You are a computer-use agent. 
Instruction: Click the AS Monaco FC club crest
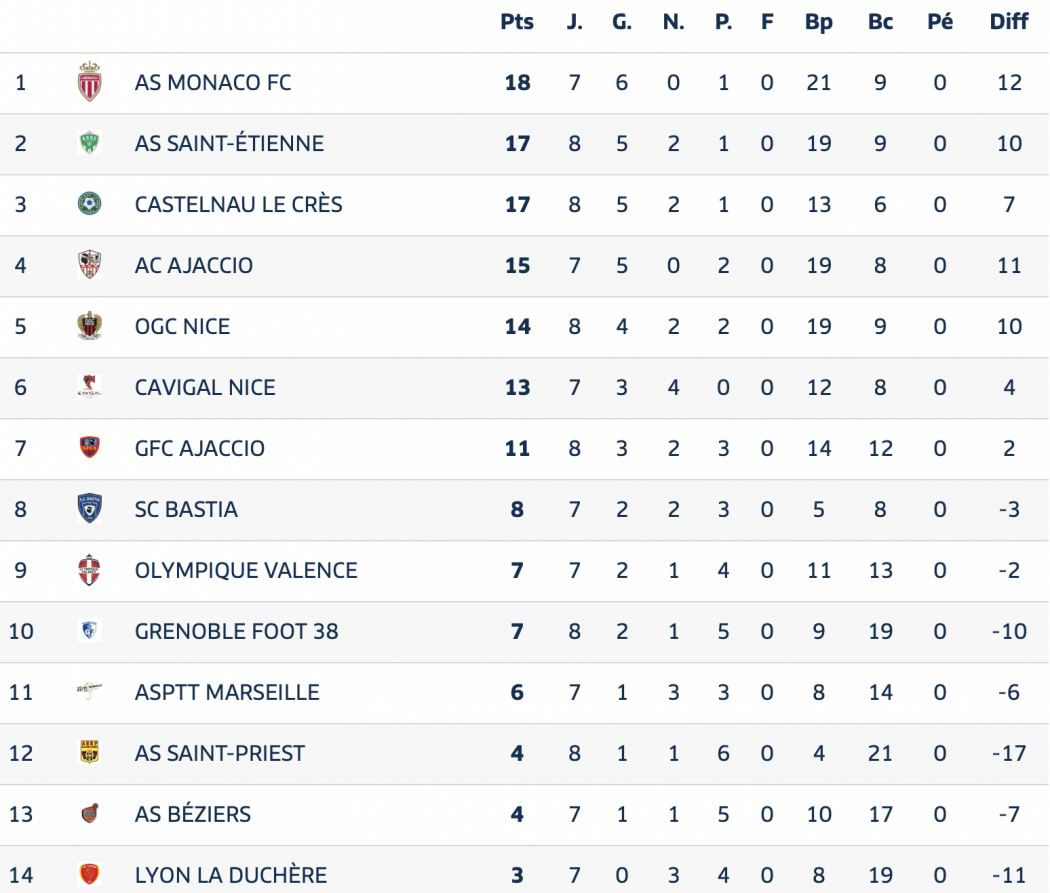click(x=90, y=82)
